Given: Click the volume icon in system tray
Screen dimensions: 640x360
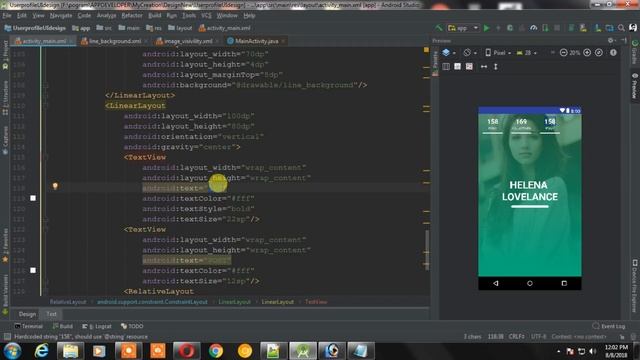Looking at the screenshot, I should 593,351.
